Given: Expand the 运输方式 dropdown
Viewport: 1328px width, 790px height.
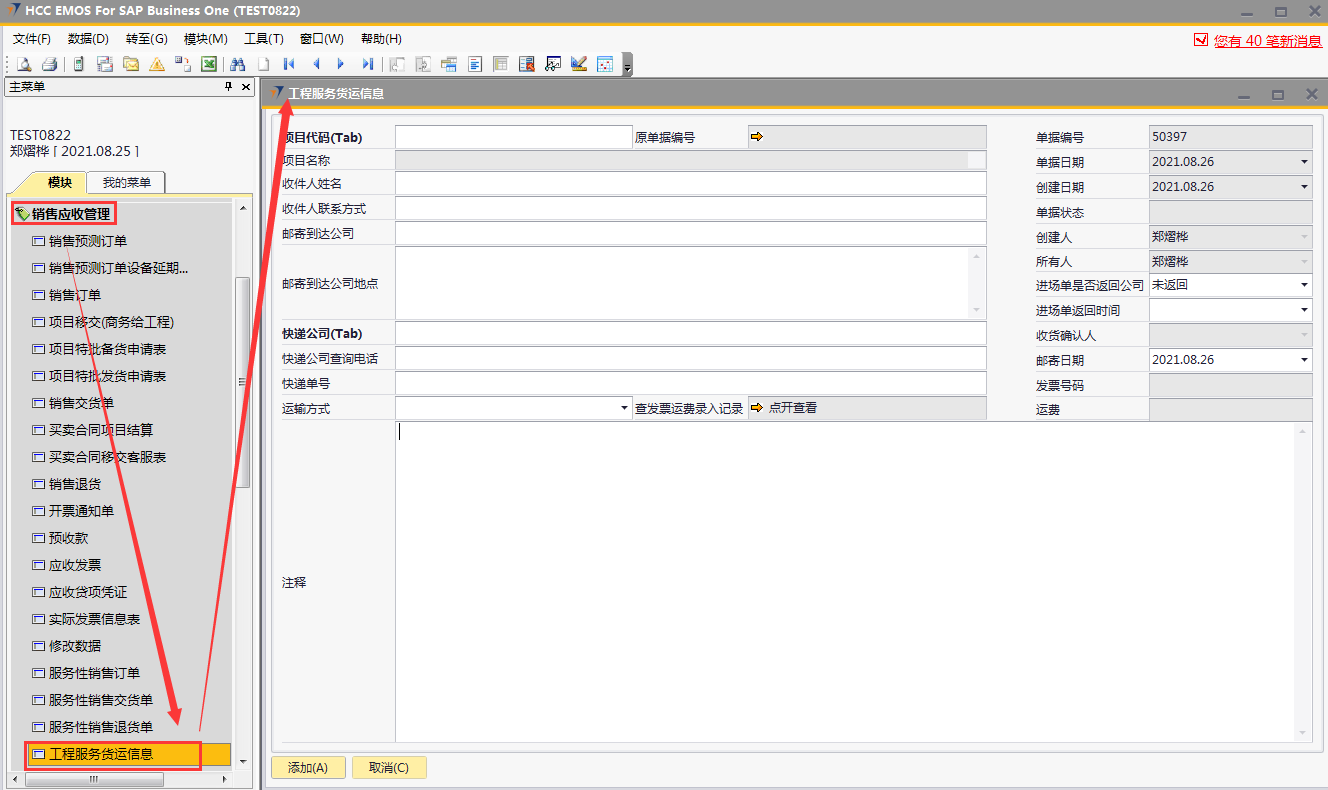Looking at the screenshot, I should click(624, 408).
